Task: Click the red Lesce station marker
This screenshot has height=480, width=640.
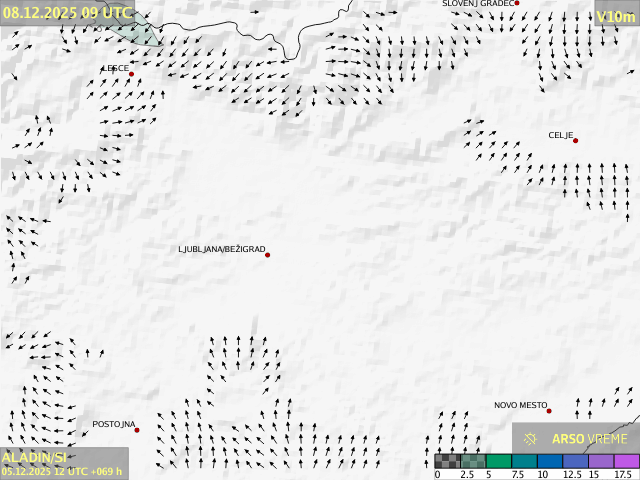Action: (131, 74)
